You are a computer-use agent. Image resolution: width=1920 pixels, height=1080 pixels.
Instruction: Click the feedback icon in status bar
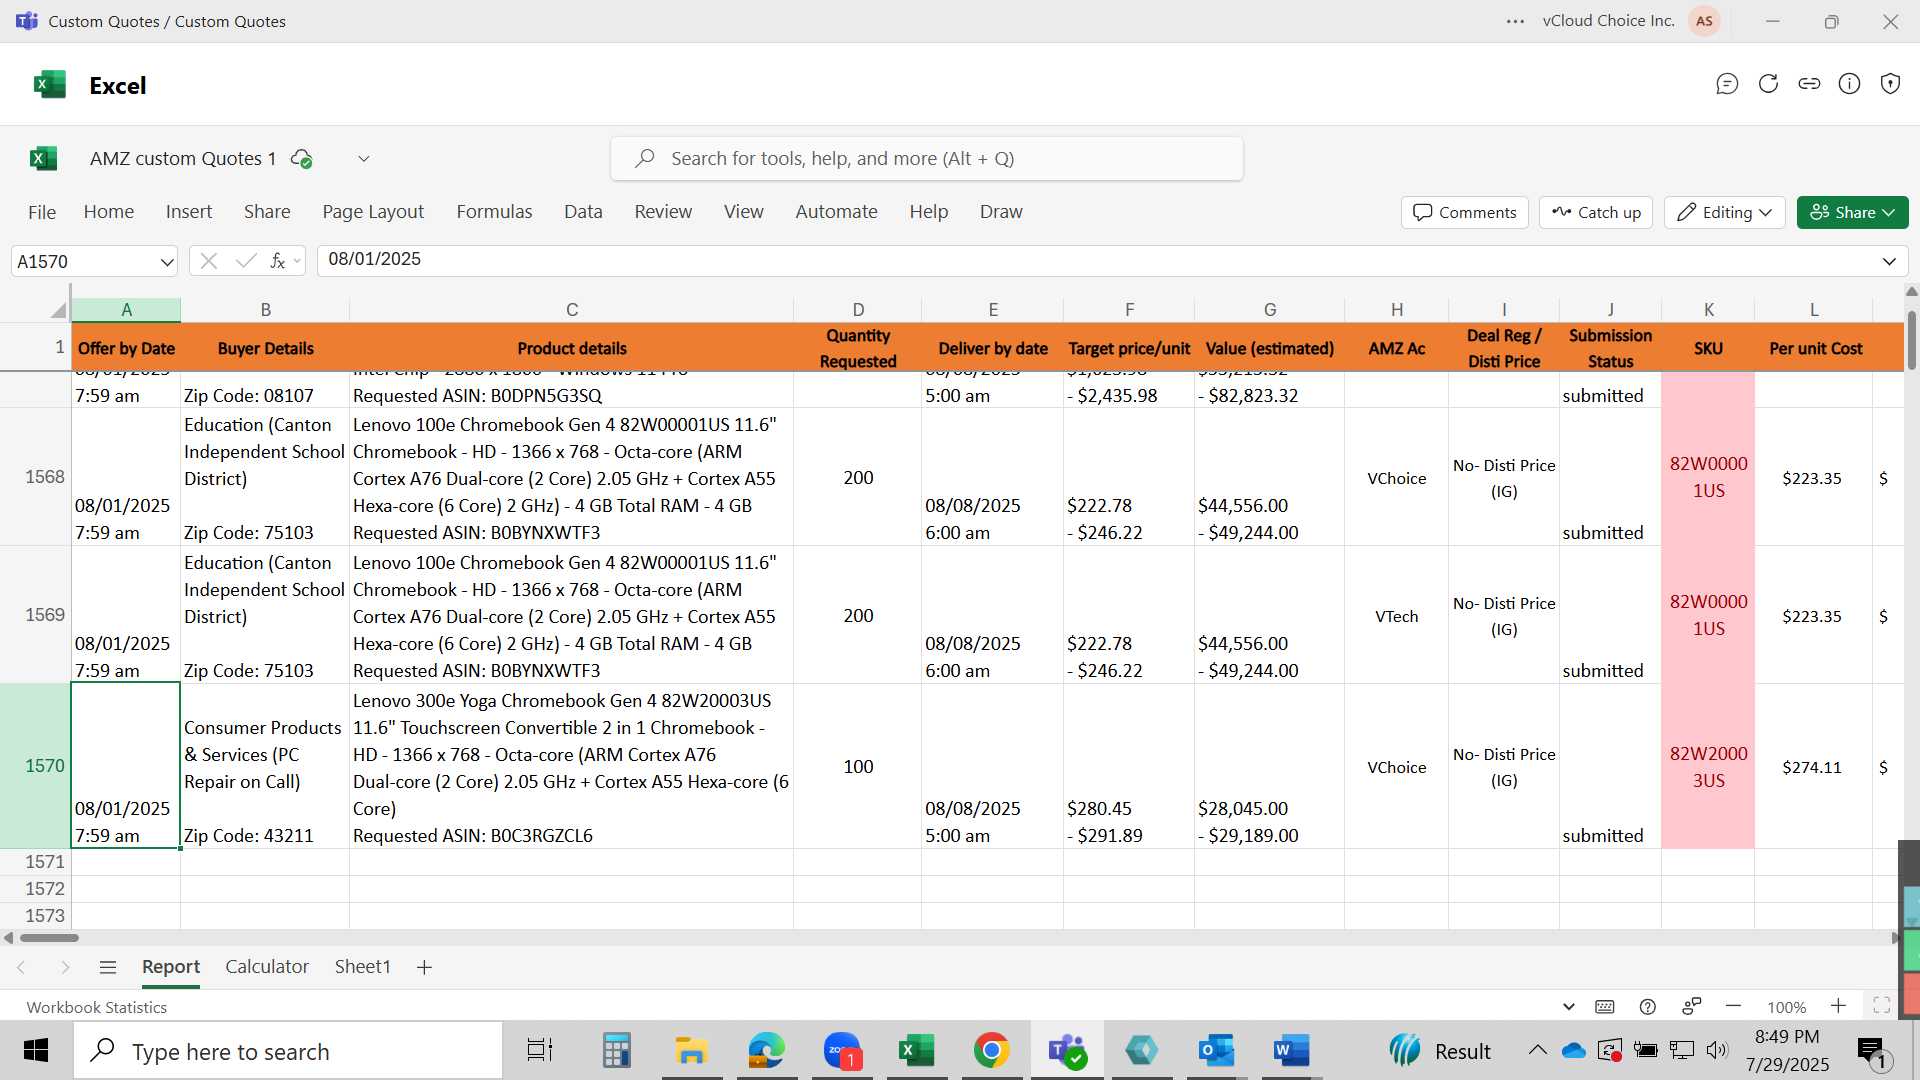pyautogui.click(x=1692, y=1007)
